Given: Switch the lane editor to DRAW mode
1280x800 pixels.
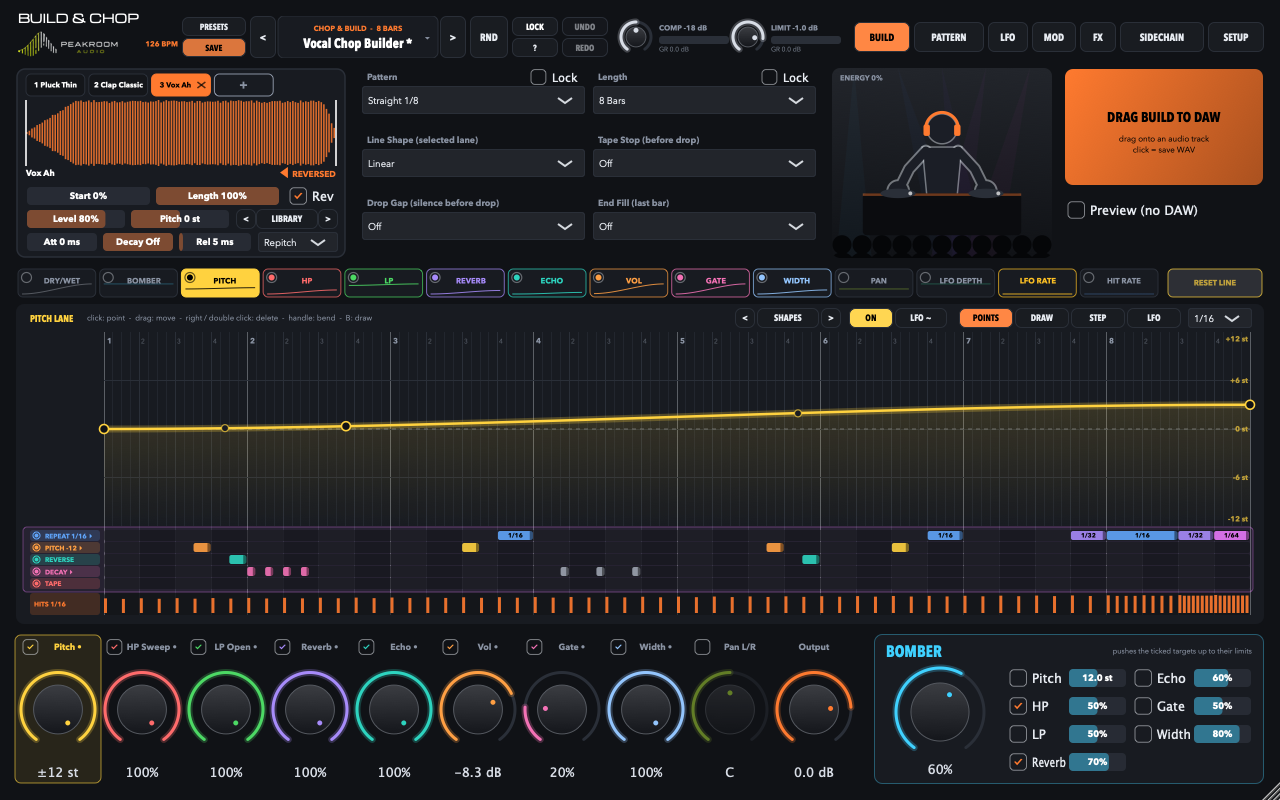Looking at the screenshot, I should point(1042,318).
